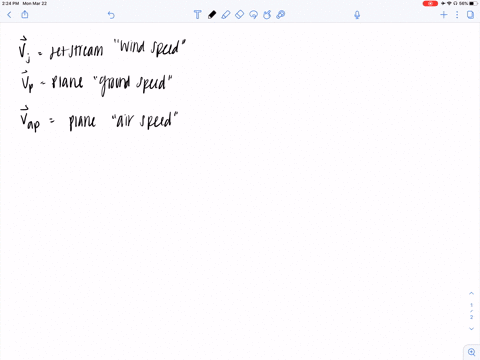Jump to next page arrow
This screenshot has height=360, width=480.
pyautogui.click(x=471, y=329)
